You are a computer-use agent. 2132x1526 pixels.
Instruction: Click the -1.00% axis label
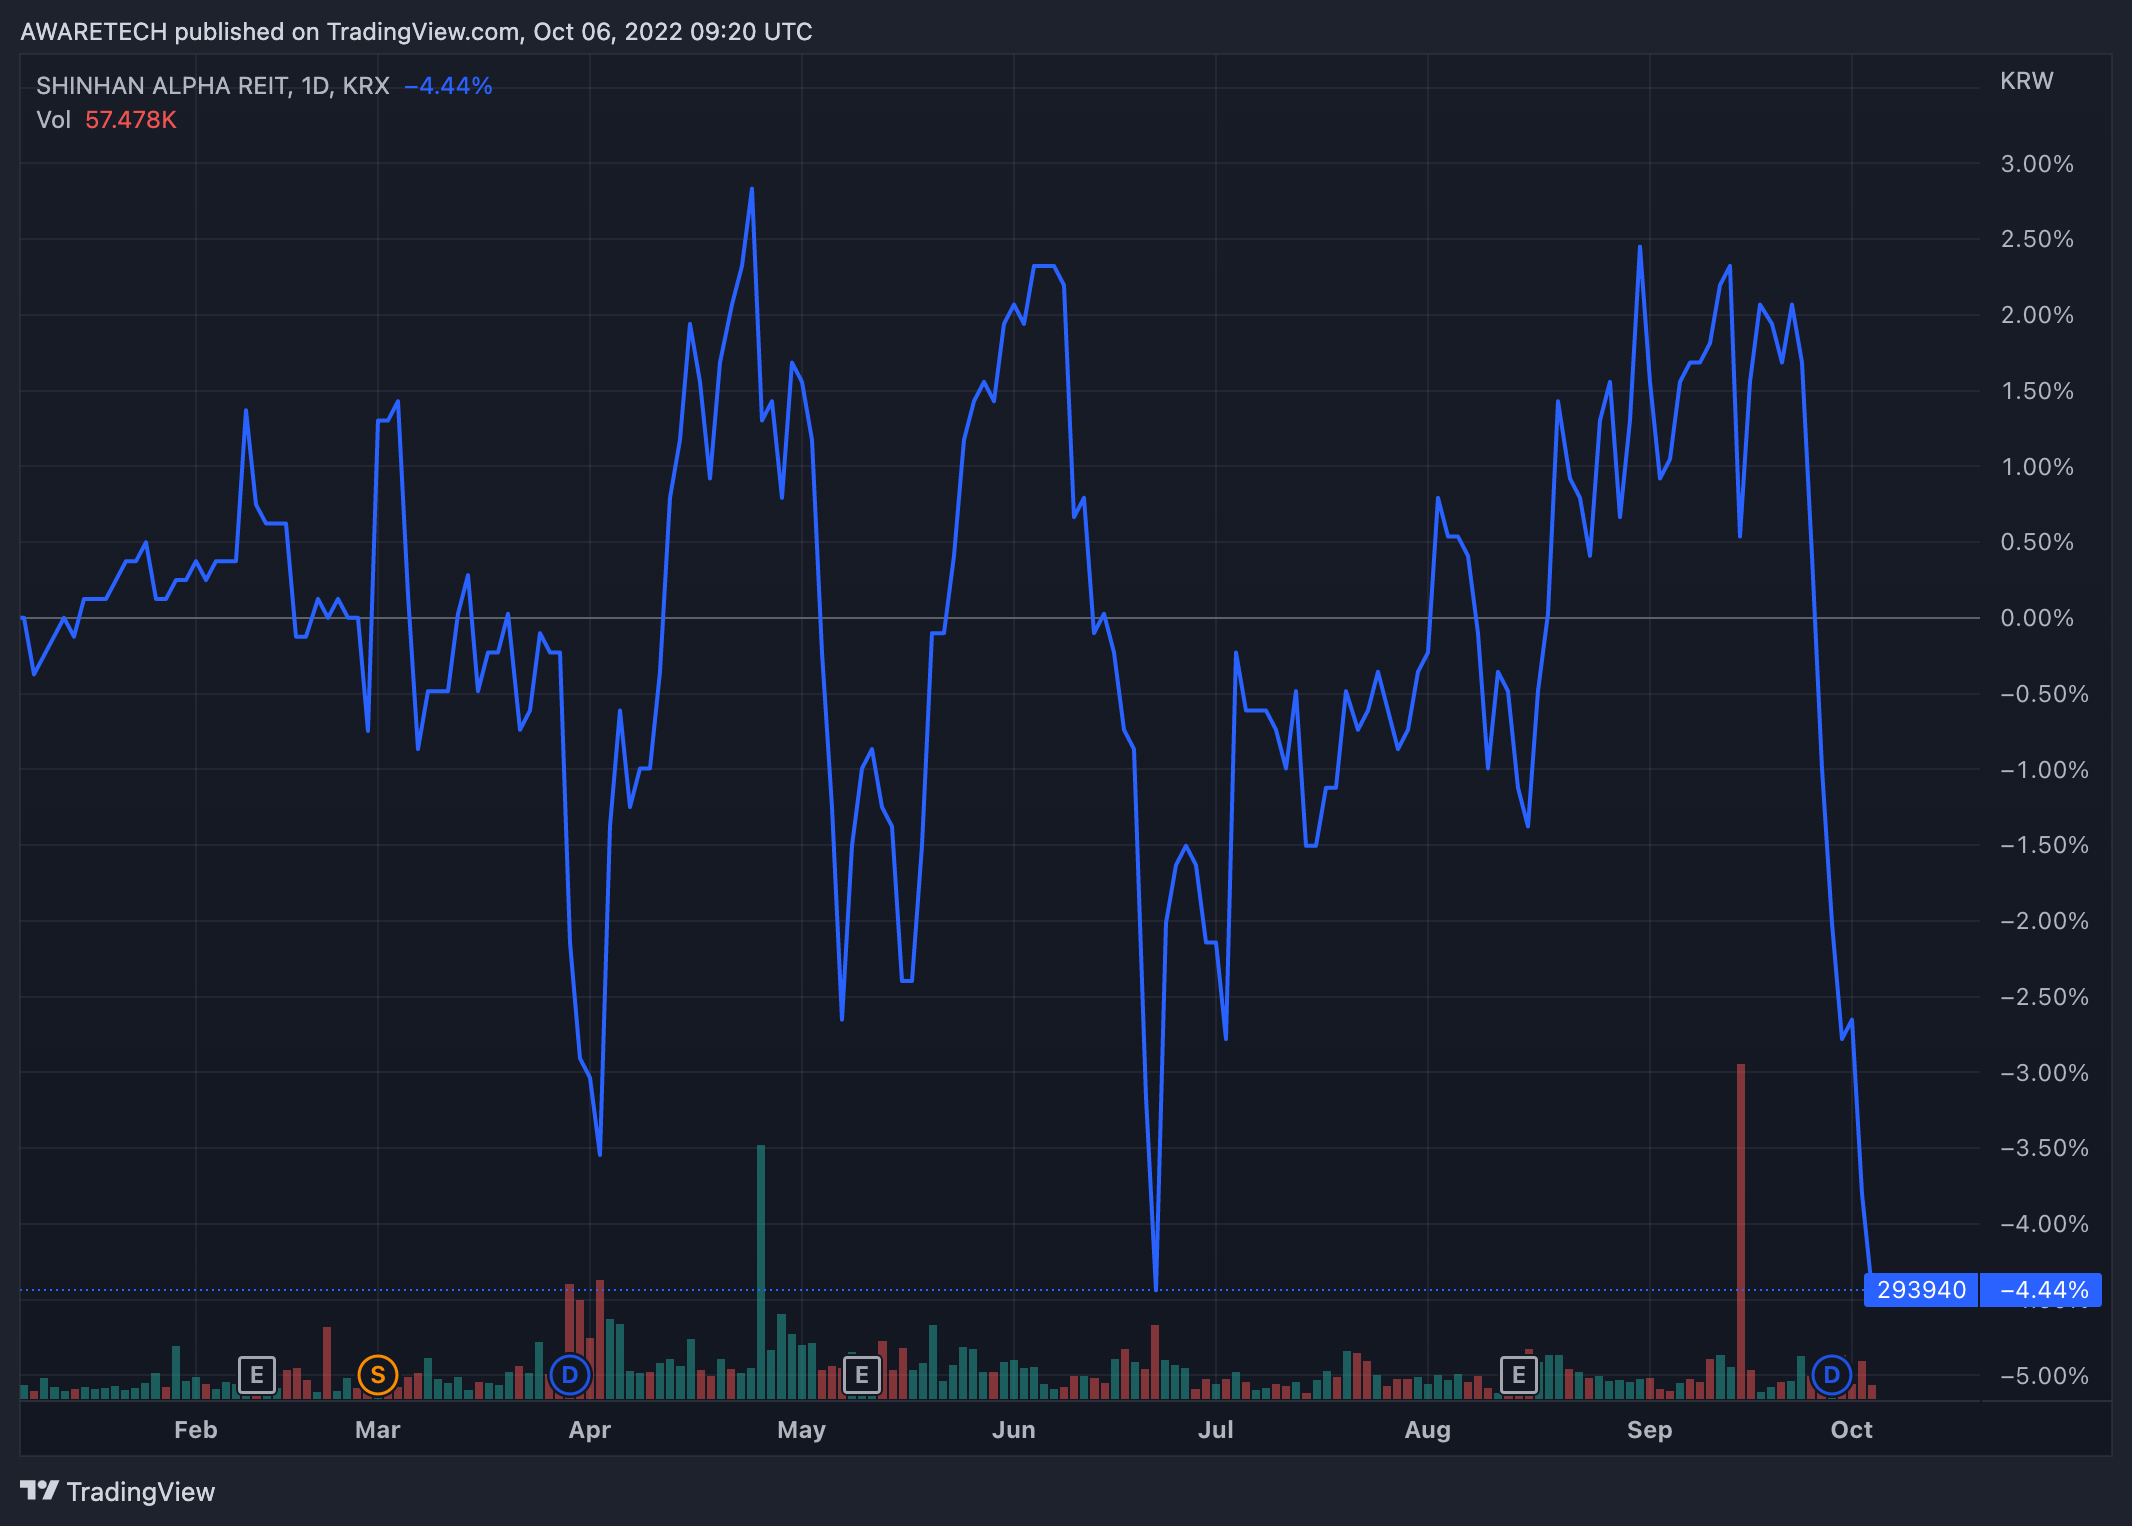click(2043, 770)
